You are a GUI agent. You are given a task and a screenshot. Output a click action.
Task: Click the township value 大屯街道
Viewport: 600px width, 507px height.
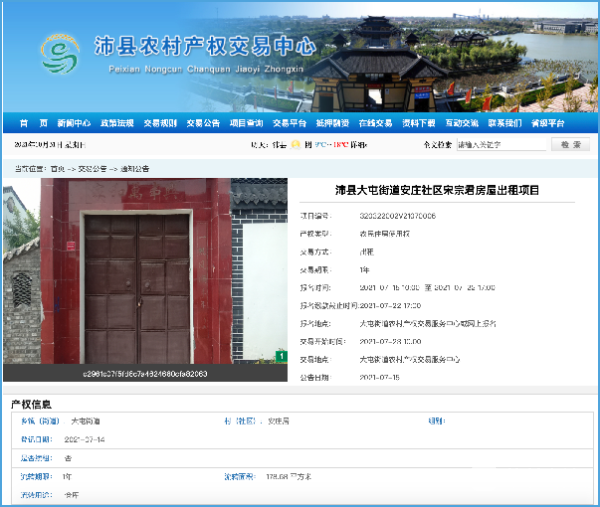(86, 421)
